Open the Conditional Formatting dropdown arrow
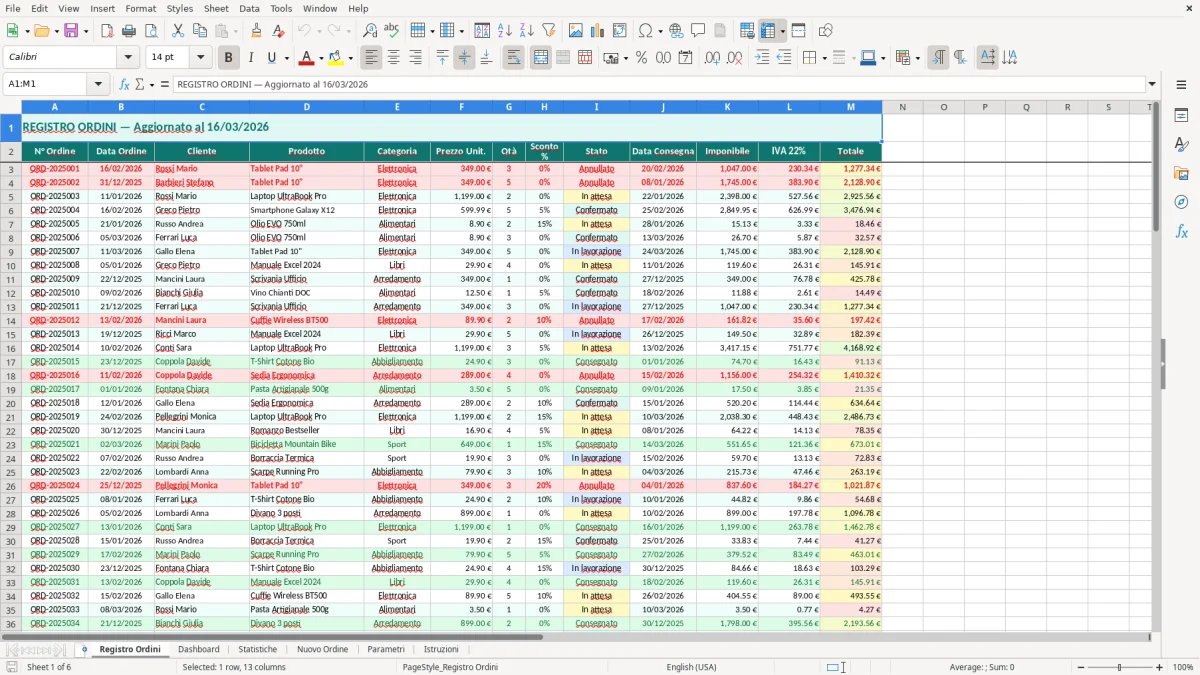 click(x=917, y=58)
